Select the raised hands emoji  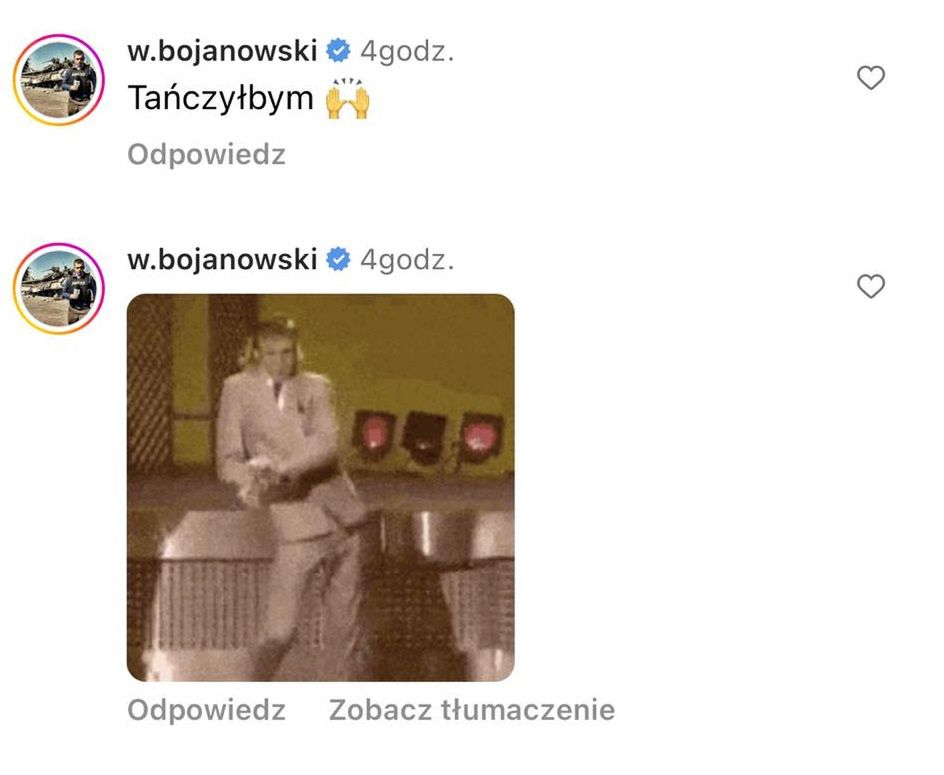click(x=347, y=99)
